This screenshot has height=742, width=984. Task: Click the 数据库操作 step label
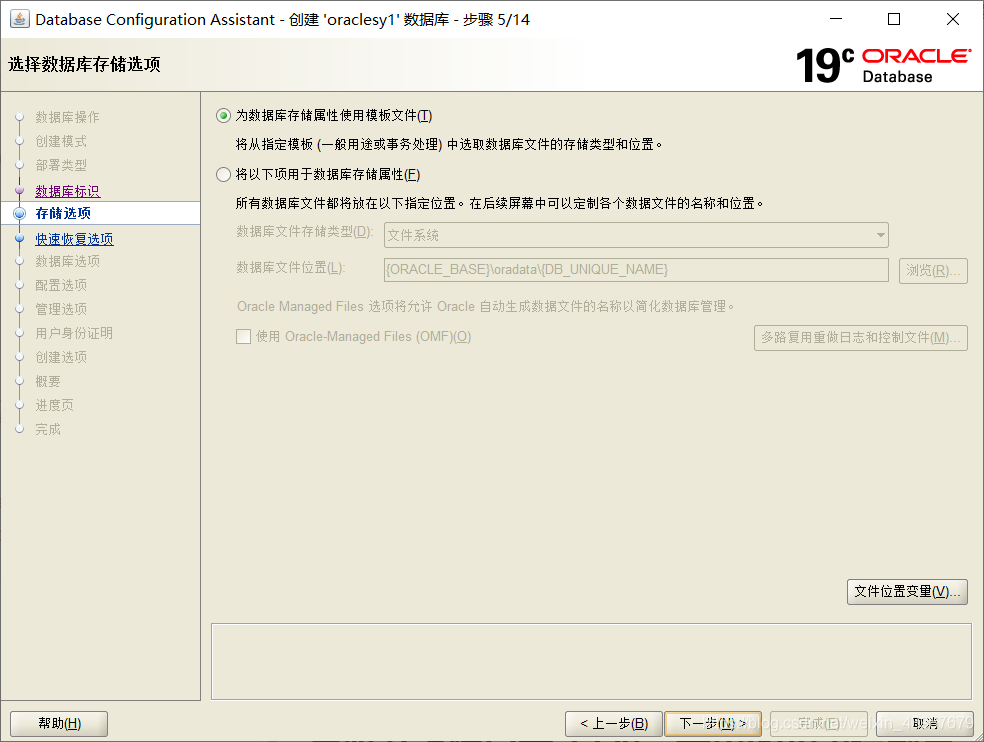pos(67,117)
